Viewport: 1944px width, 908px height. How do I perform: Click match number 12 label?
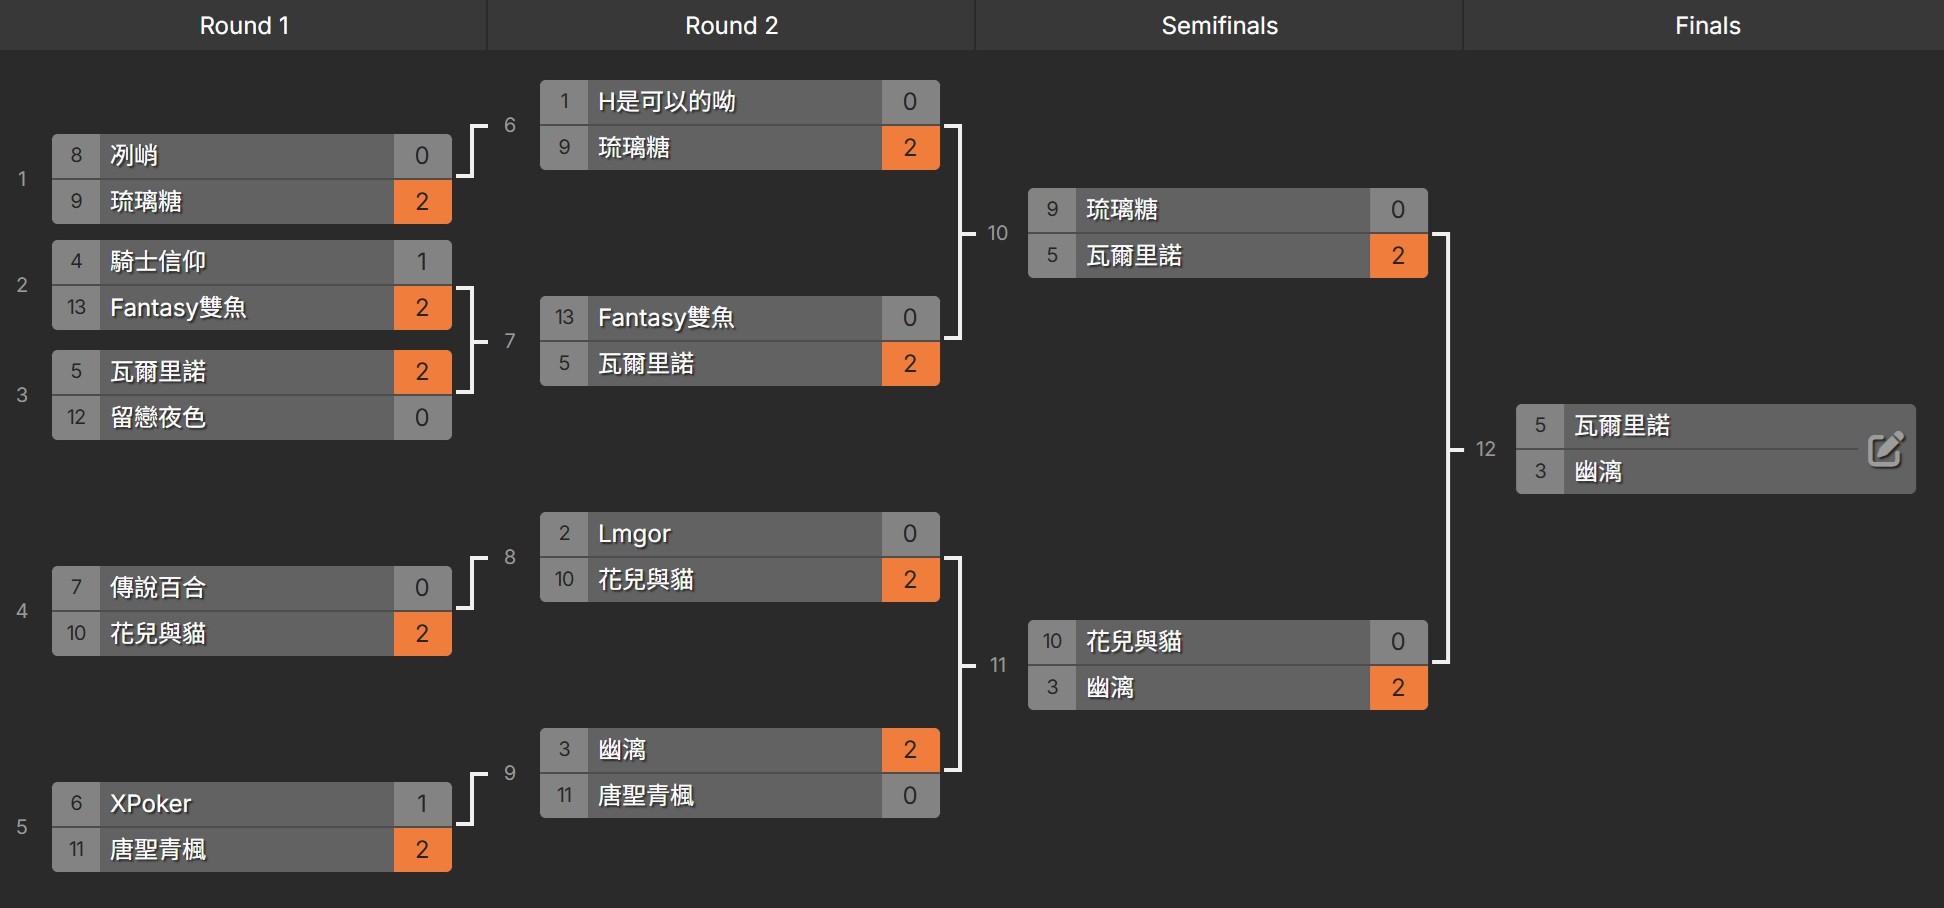pyautogui.click(x=1486, y=450)
